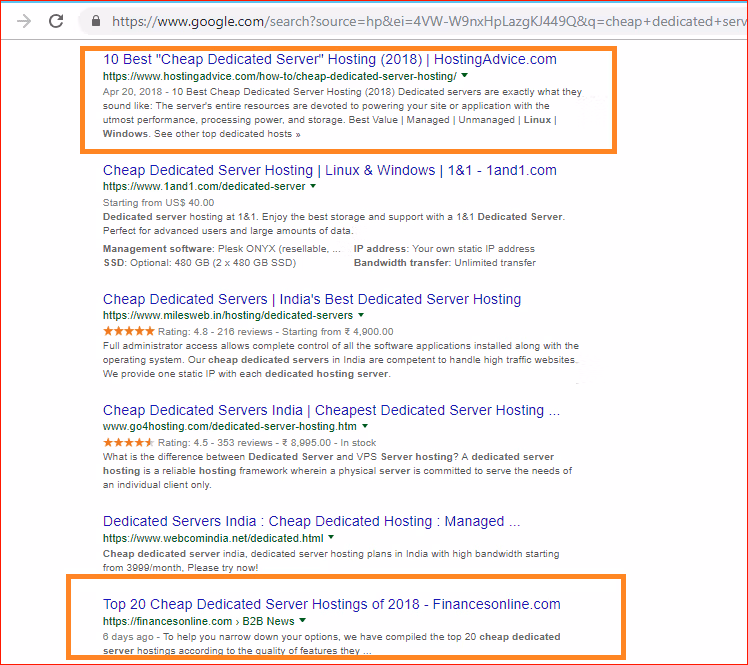748x665 pixels.
Task: Expand the arrow beside 1and1.com/dedicated-server URL
Action: [x=313, y=187]
